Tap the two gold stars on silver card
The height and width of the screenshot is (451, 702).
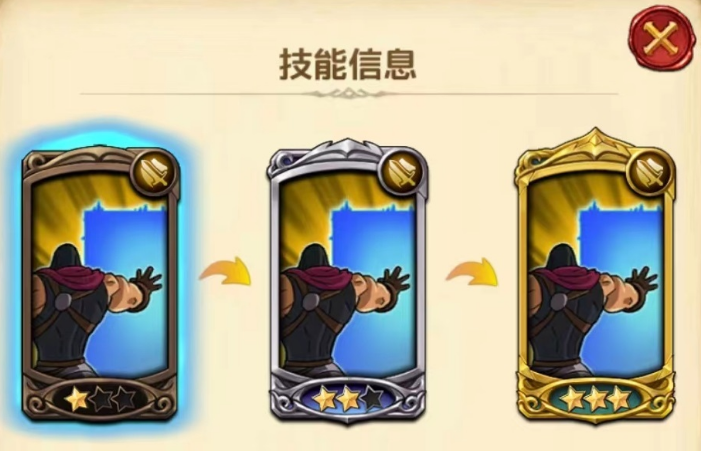click(336, 398)
